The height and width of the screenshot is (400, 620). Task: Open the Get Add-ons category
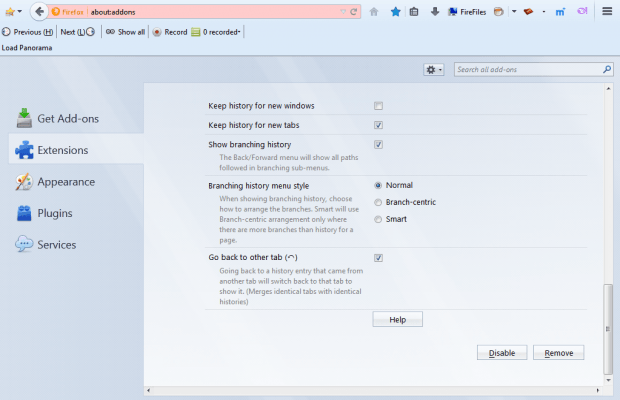coord(76,119)
